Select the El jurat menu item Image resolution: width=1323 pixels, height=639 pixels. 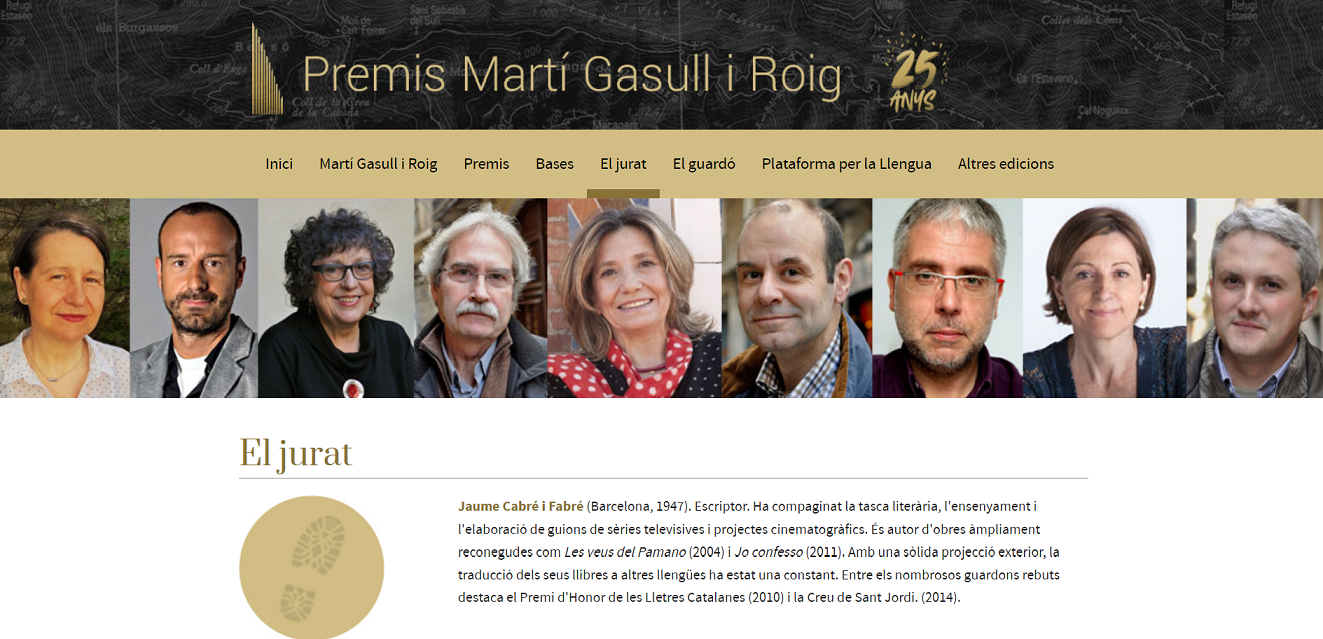623,164
